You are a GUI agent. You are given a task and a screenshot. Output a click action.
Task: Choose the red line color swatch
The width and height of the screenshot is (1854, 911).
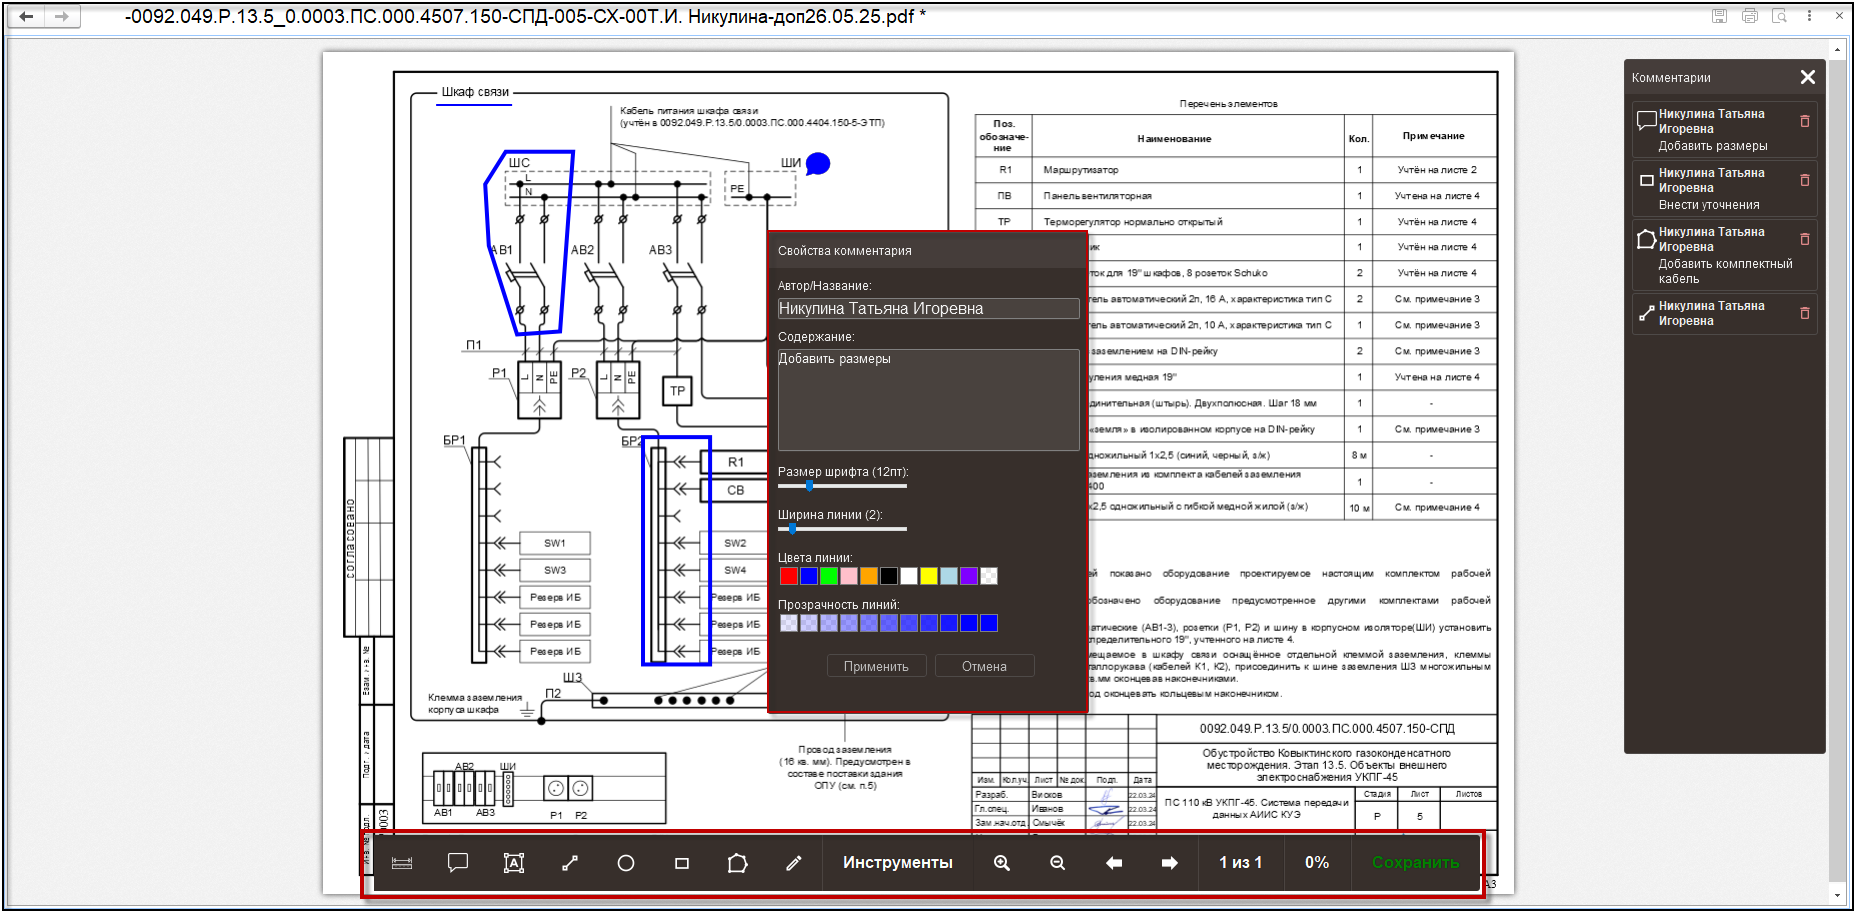[x=788, y=576]
